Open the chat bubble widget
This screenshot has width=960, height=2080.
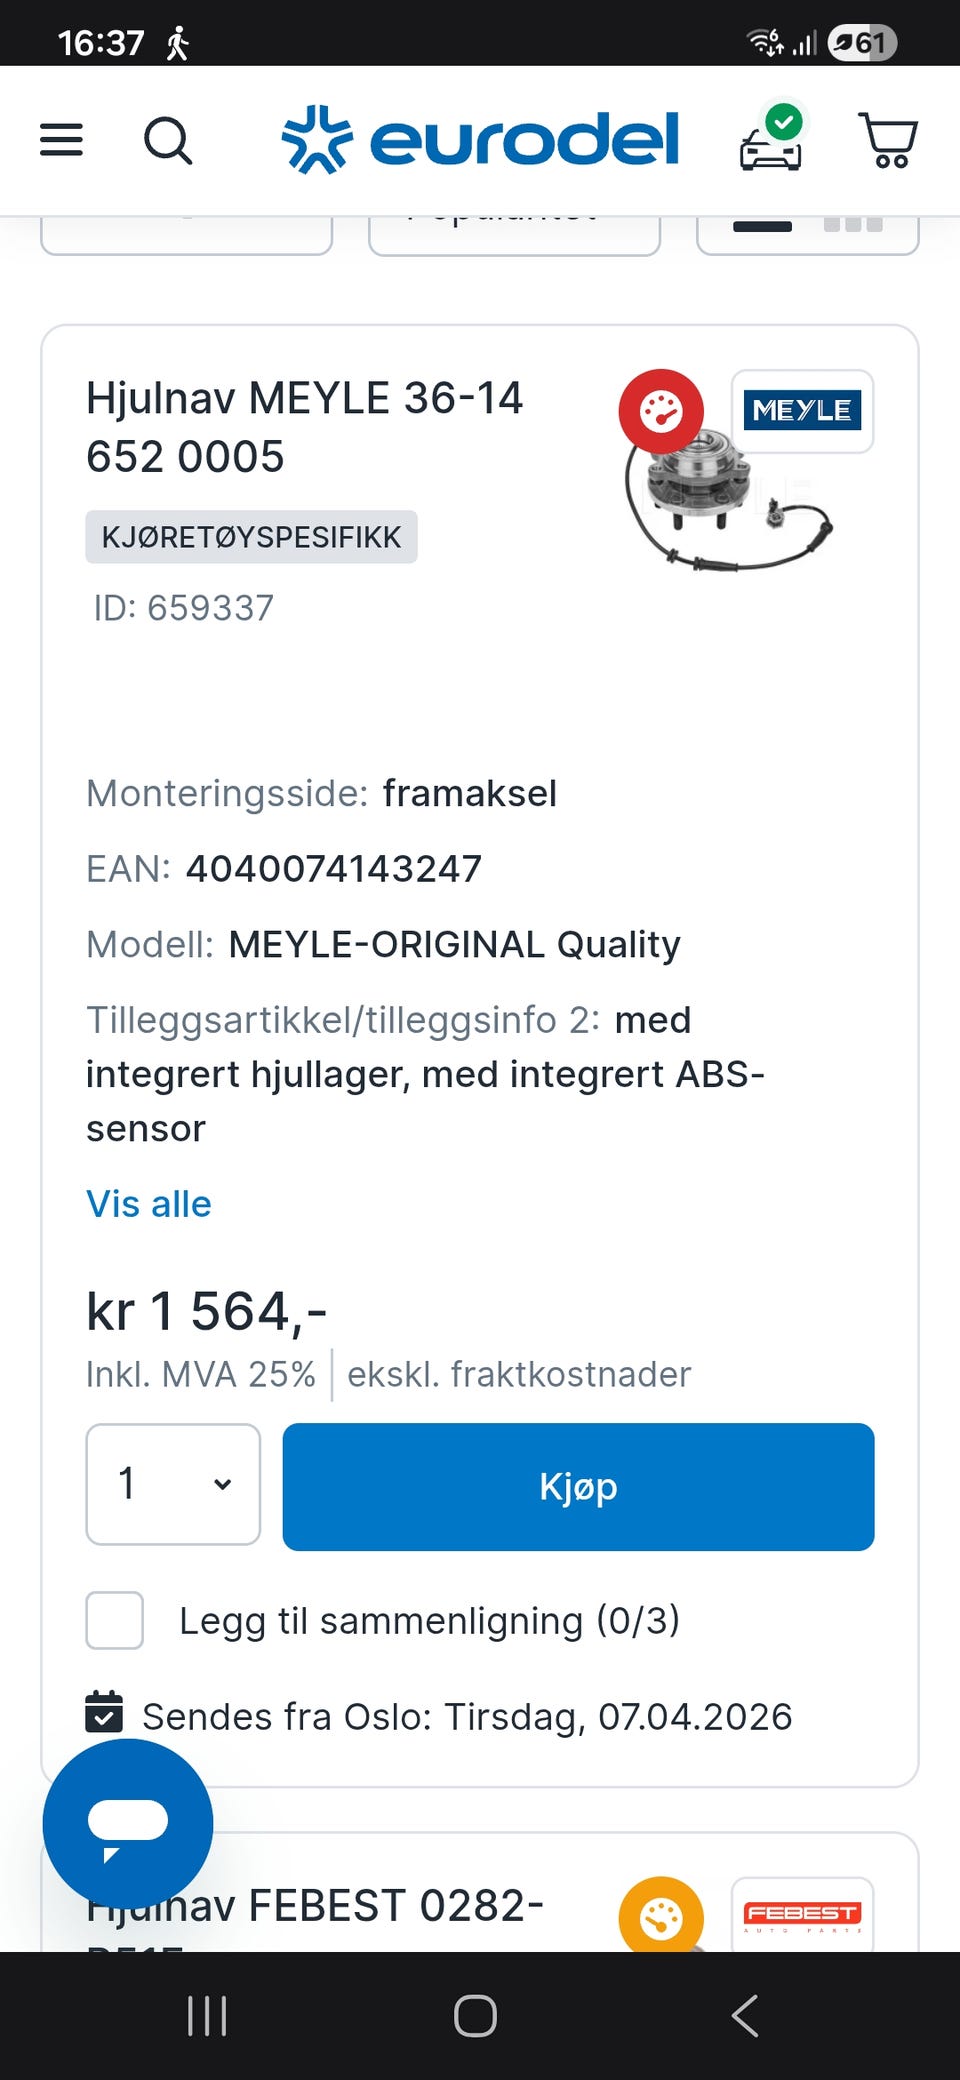point(128,1823)
